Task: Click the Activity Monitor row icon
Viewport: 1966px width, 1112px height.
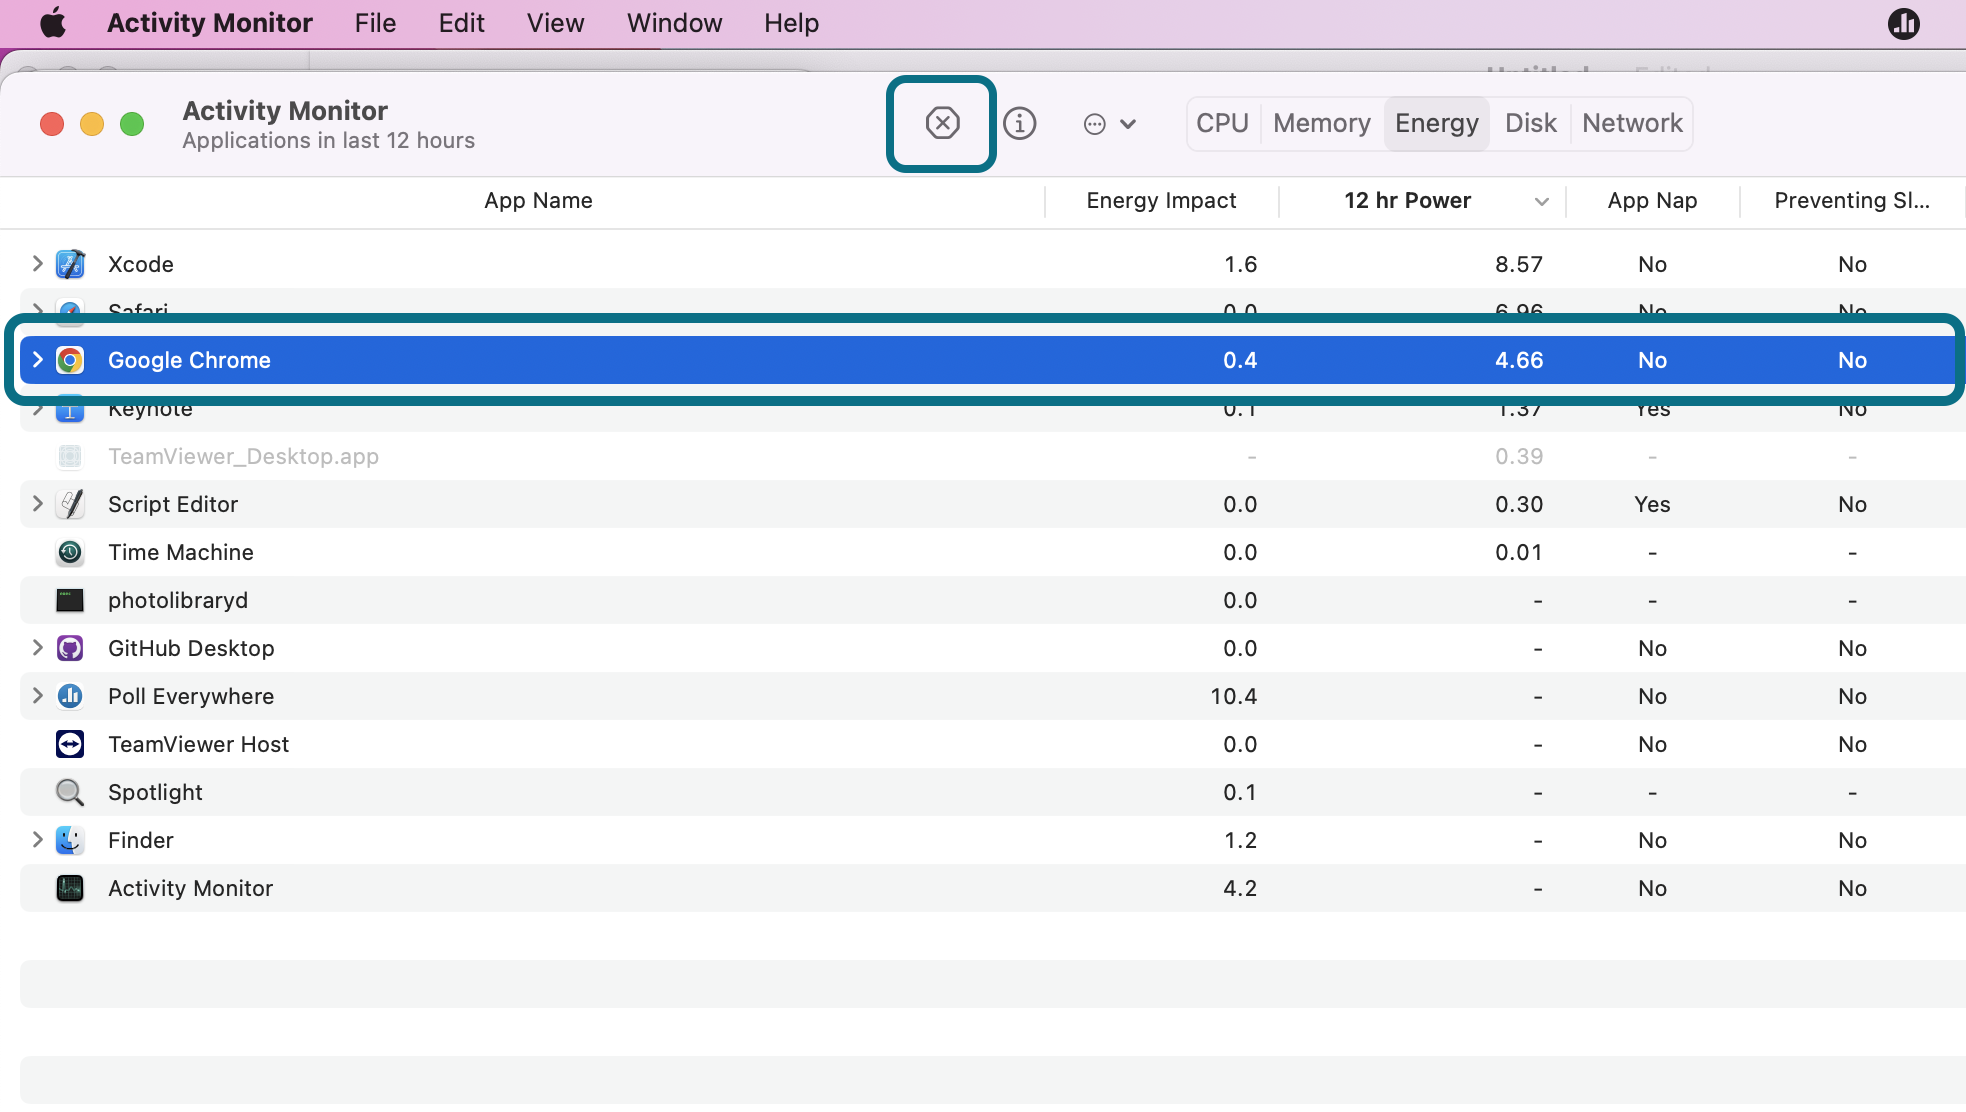Action: (x=70, y=888)
